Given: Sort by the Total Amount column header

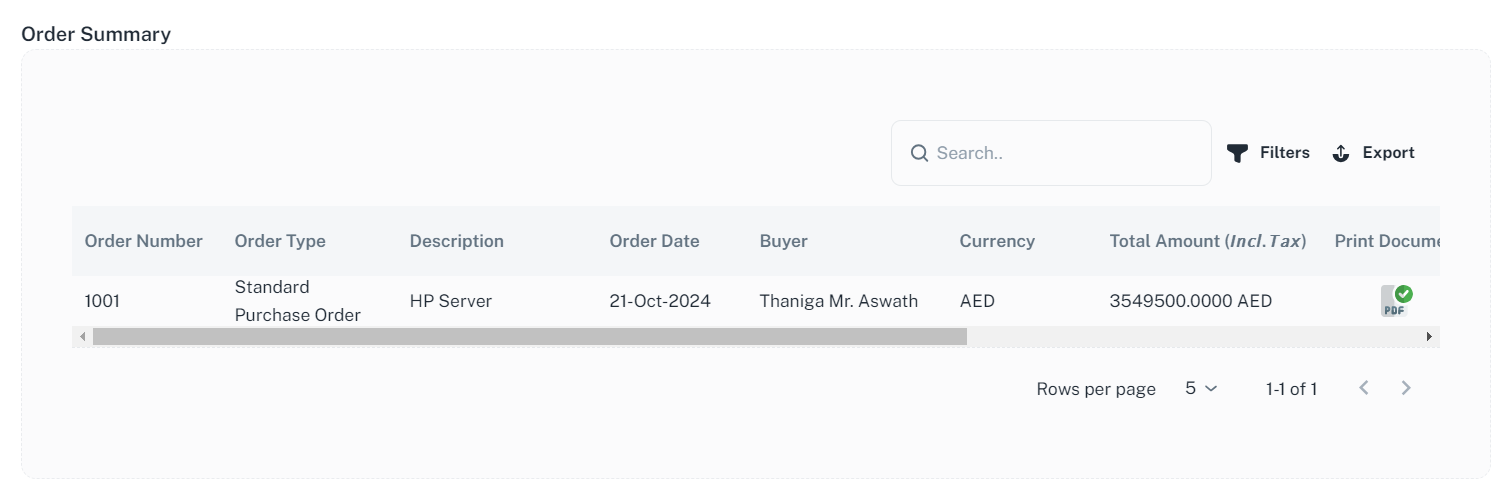Looking at the screenshot, I should click(1208, 241).
